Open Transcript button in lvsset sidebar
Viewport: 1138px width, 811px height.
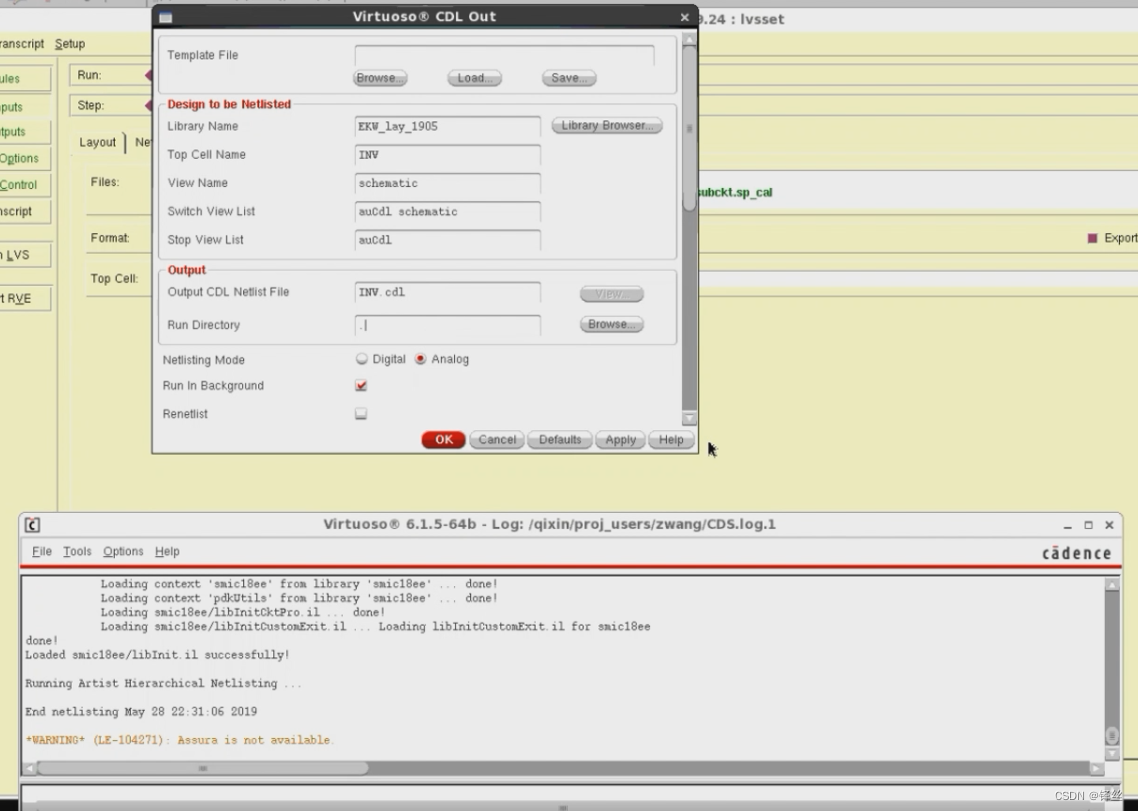(25, 211)
